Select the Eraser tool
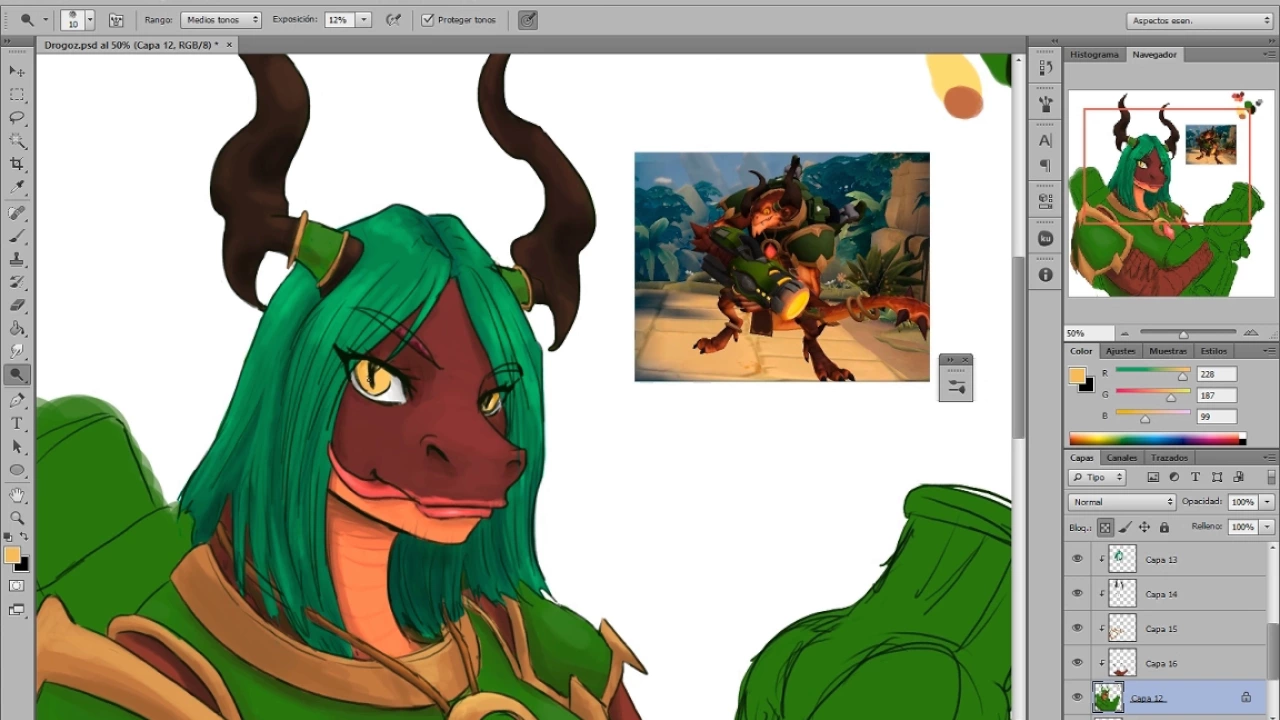 coord(17,305)
